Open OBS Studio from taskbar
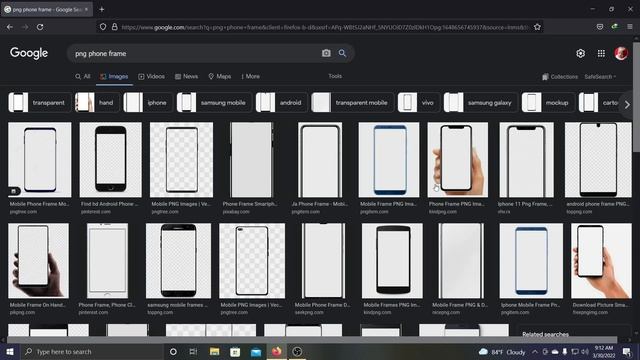The width and height of the screenshot is (640, 360). point(297,351)
